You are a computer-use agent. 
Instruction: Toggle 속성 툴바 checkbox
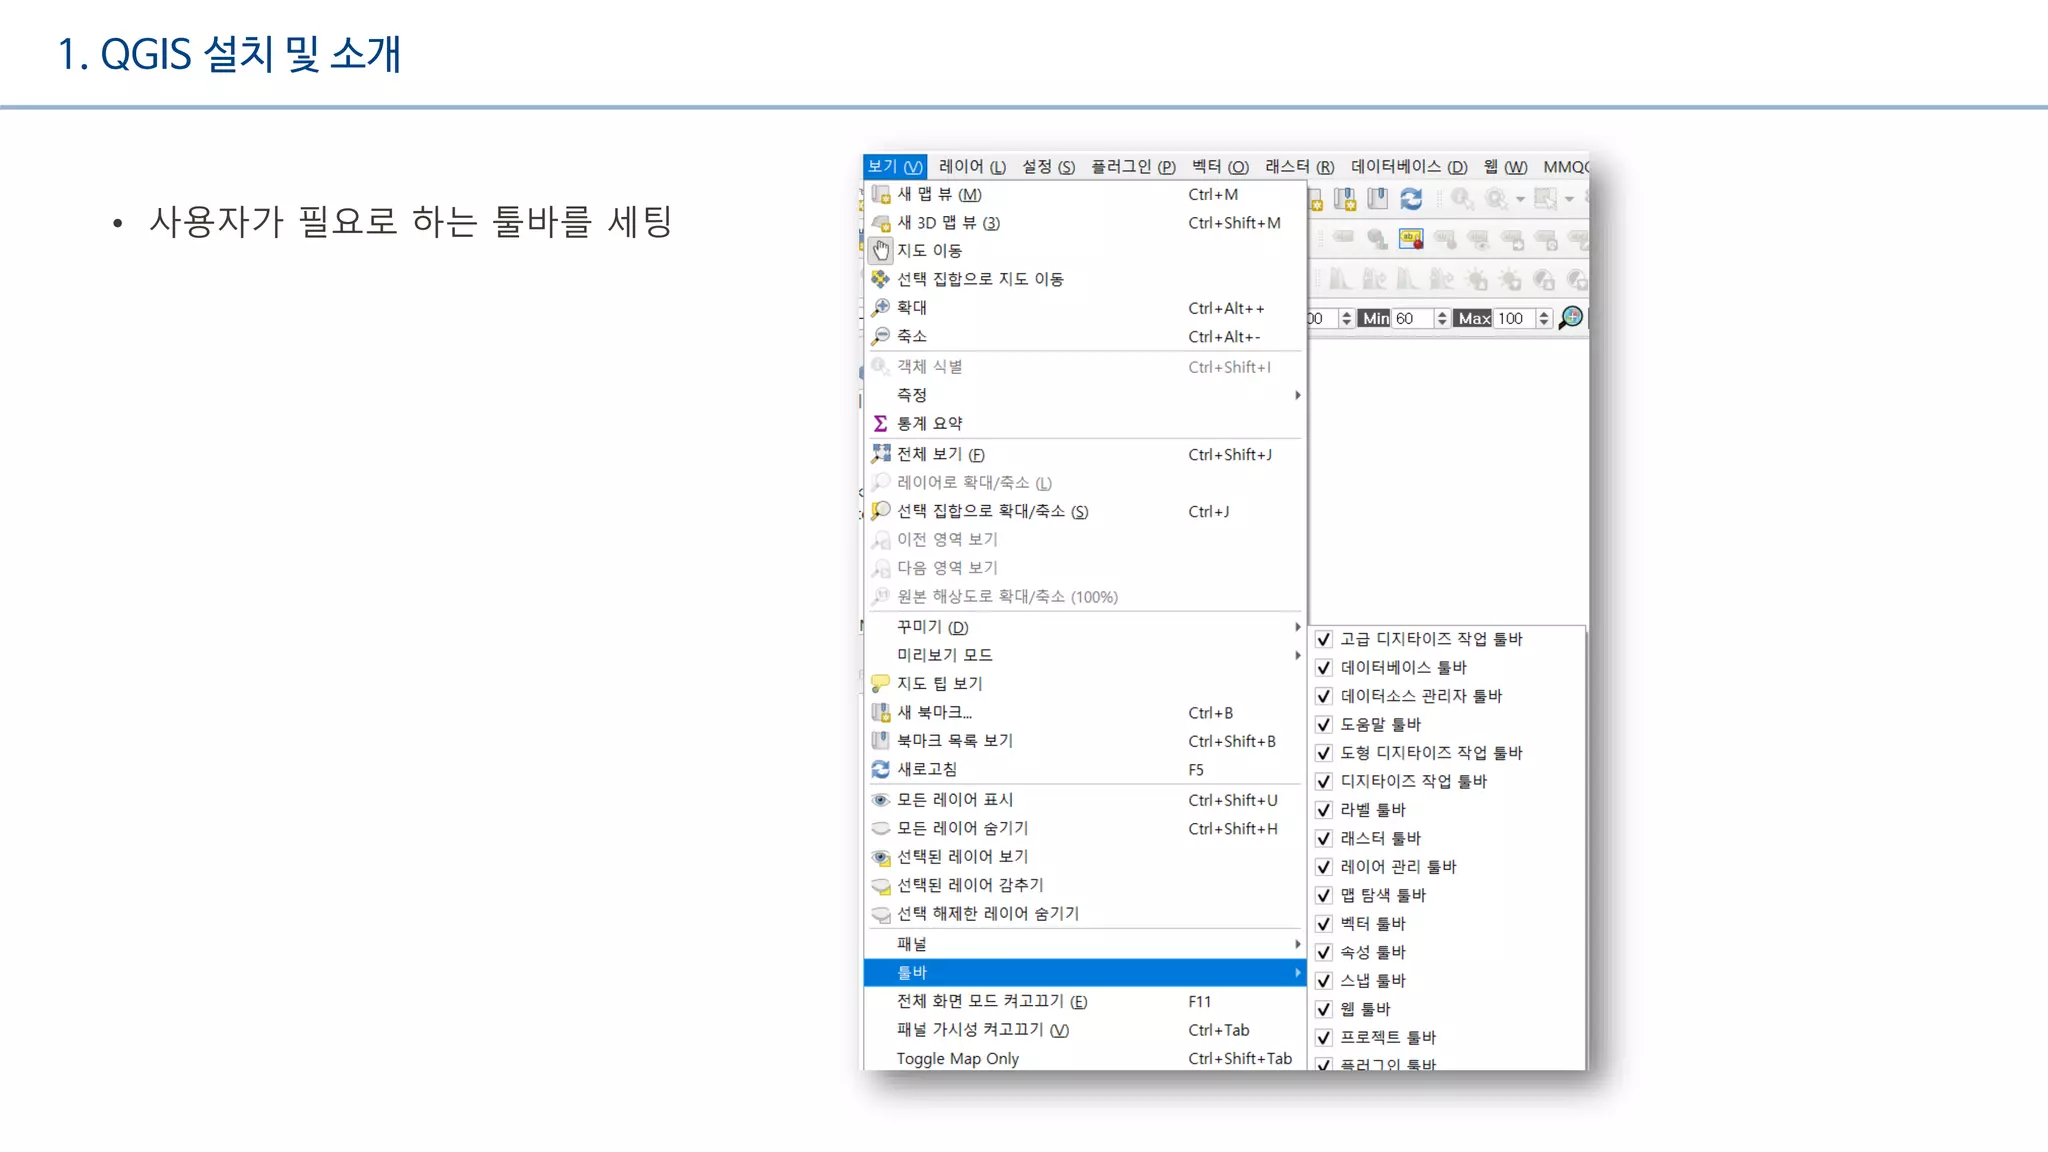point(1324,952)
